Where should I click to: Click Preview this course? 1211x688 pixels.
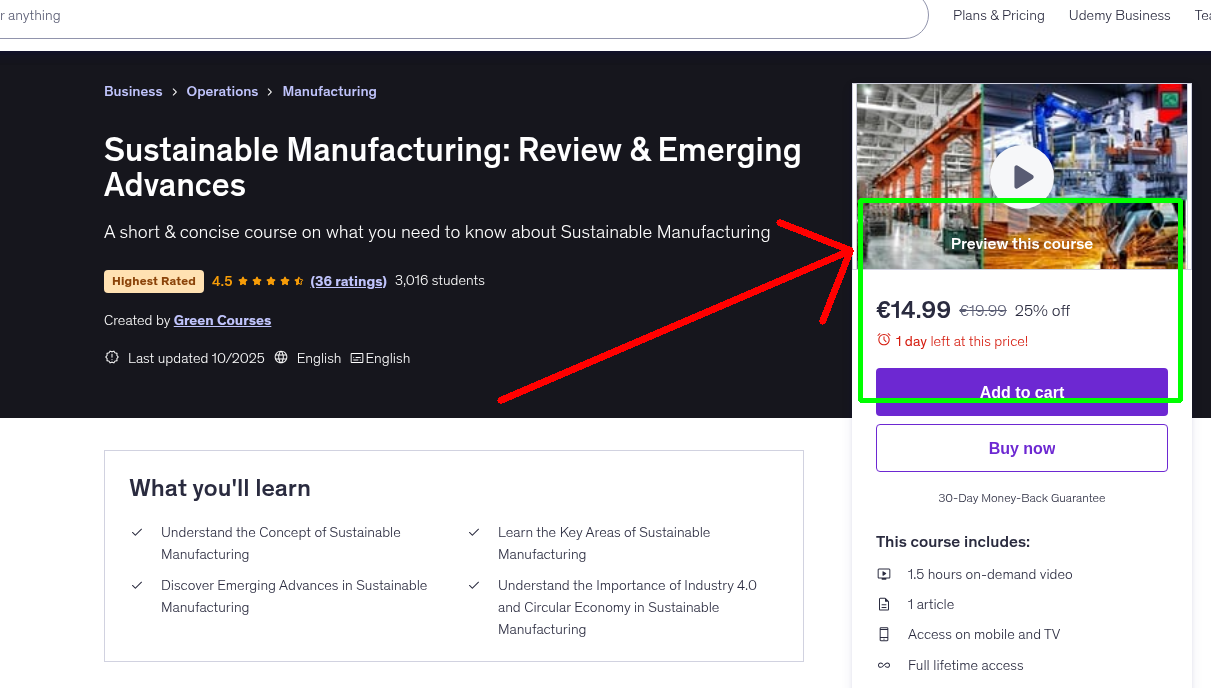point(1021,243)
